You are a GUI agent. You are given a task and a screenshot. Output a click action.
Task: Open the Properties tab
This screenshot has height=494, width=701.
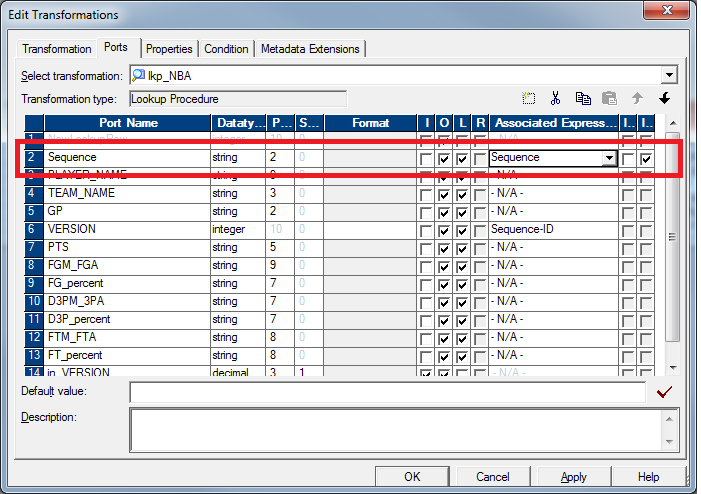point(169,49)
